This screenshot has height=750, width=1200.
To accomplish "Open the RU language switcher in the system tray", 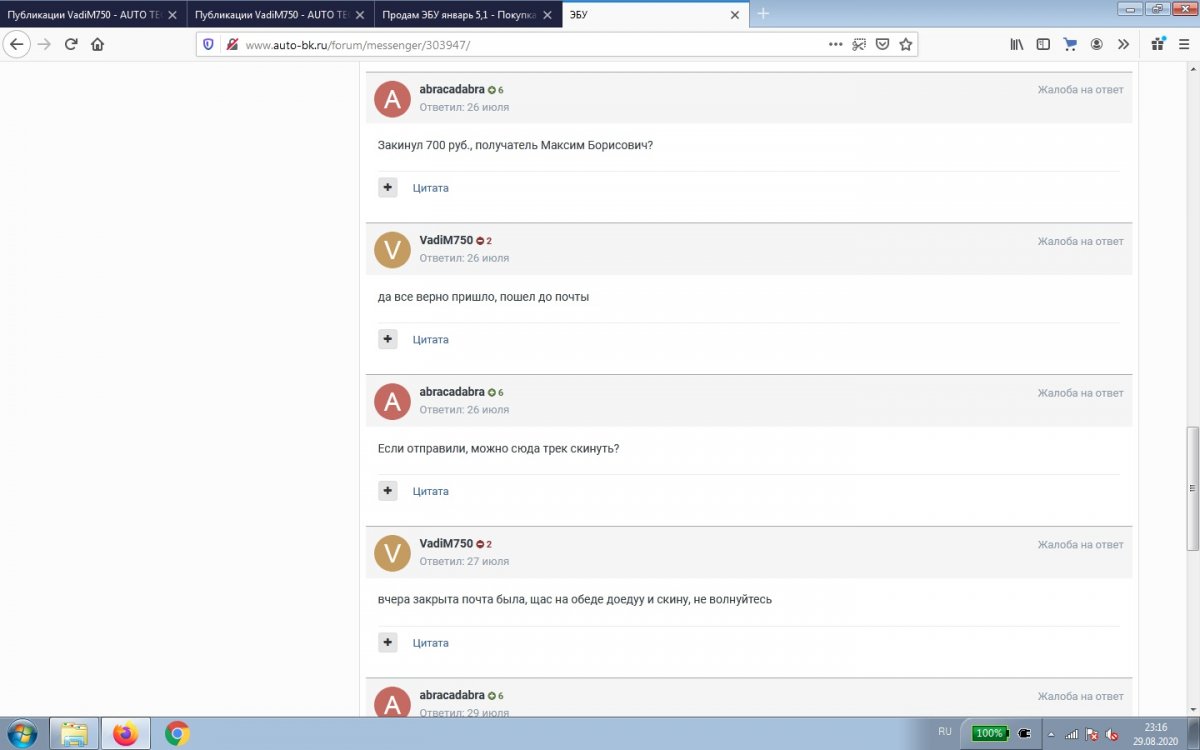I will pos(945,732).
